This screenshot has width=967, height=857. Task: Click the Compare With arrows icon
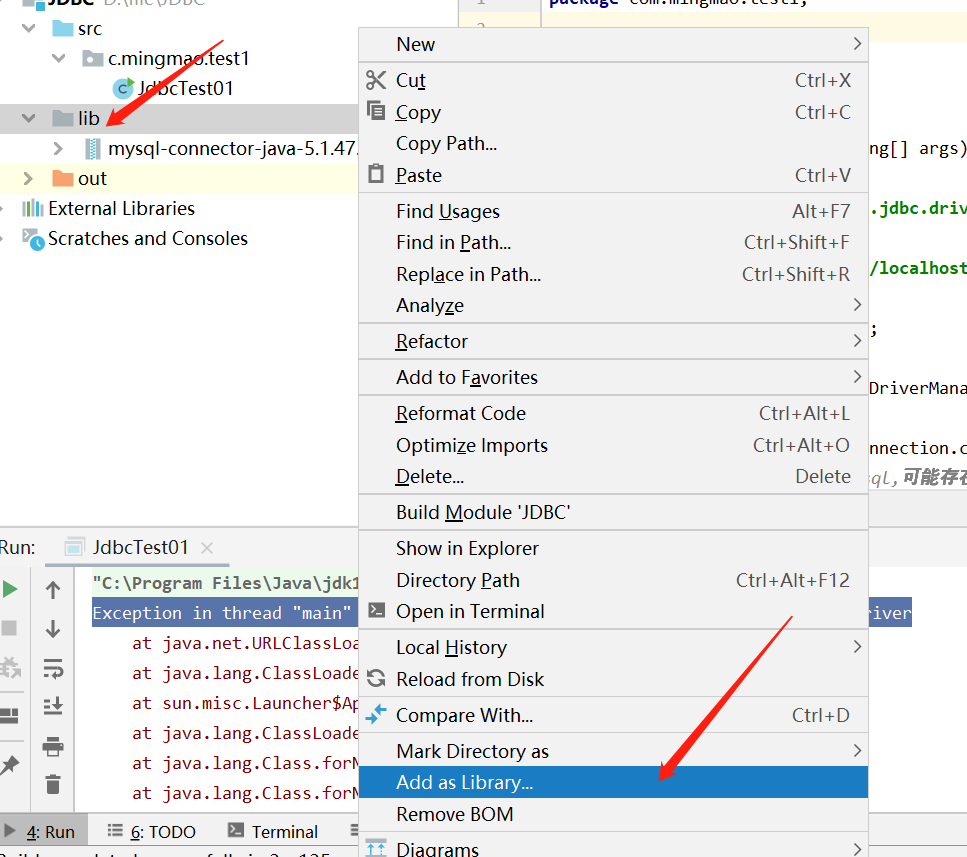point(376,714)
